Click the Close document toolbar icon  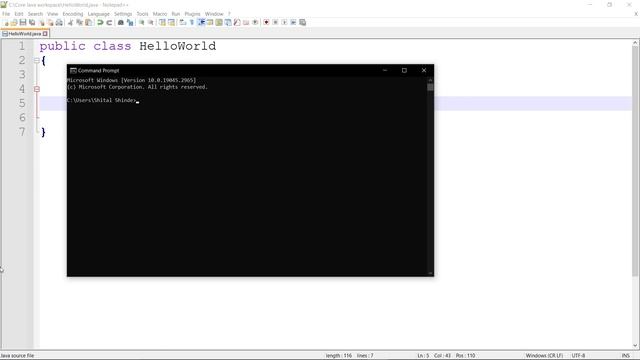[42, 22]
